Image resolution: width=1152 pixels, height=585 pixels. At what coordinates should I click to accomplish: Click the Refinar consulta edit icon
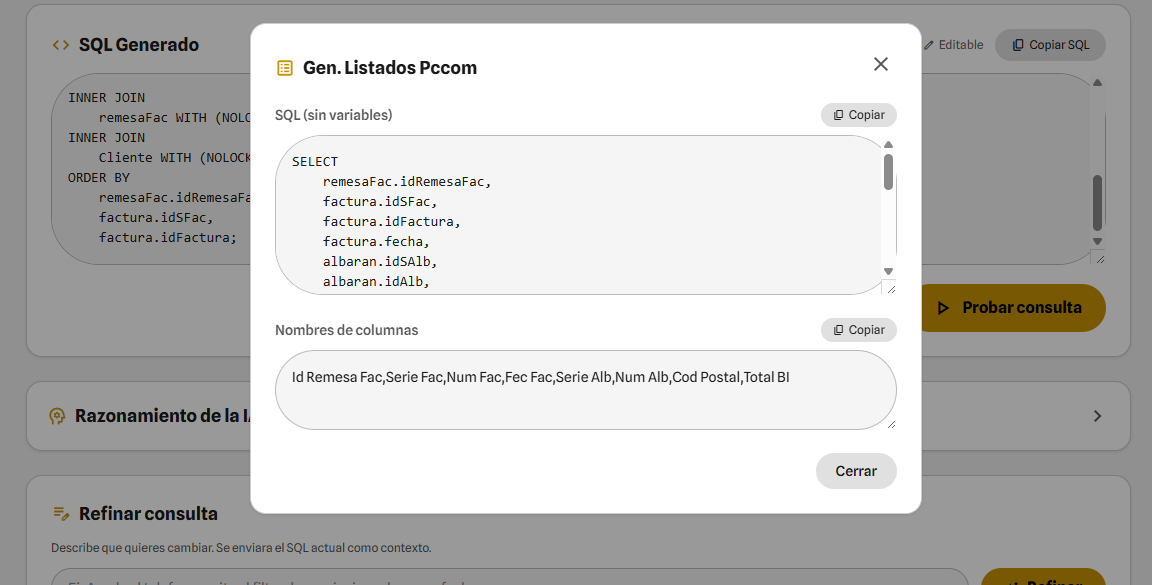click(x=61, y=513)
